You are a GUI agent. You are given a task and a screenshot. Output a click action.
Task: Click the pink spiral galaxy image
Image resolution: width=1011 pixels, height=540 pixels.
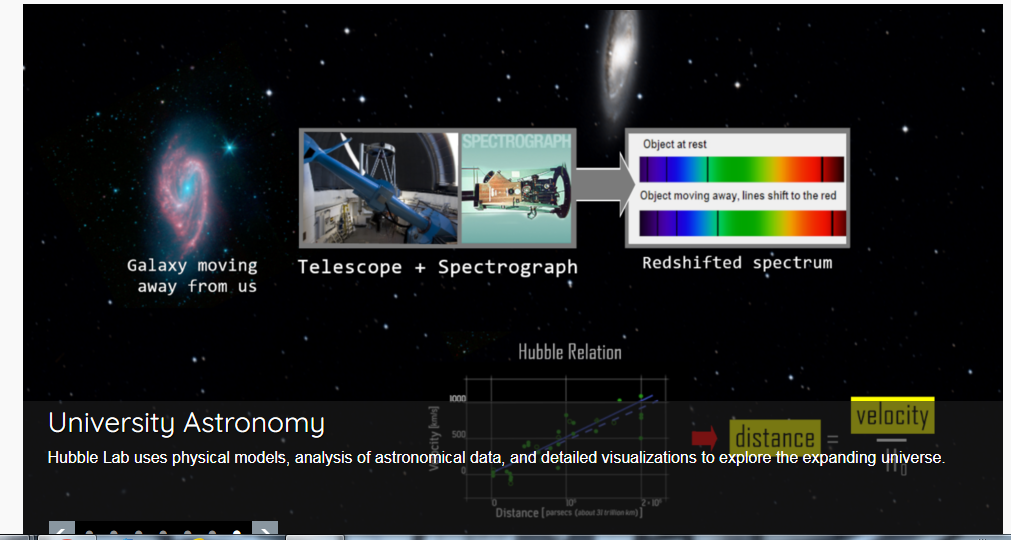(x=186, y=187)
